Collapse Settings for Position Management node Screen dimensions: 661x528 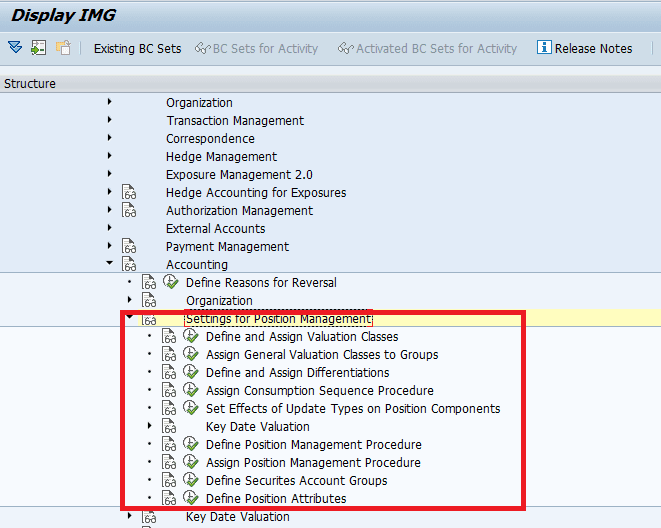[x=129, y=319]
